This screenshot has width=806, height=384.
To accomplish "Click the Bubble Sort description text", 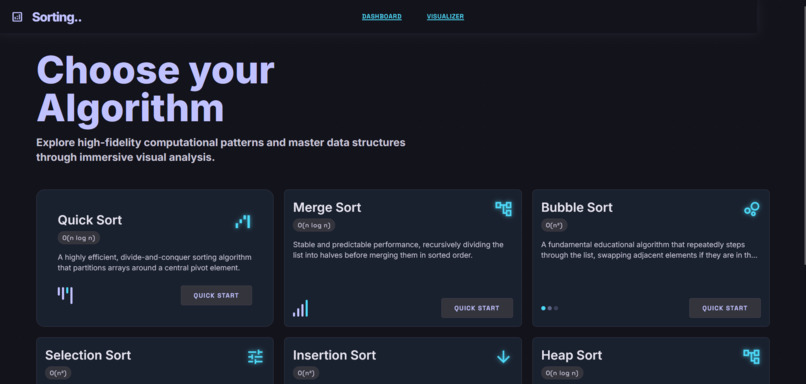I will click(650, 250).
